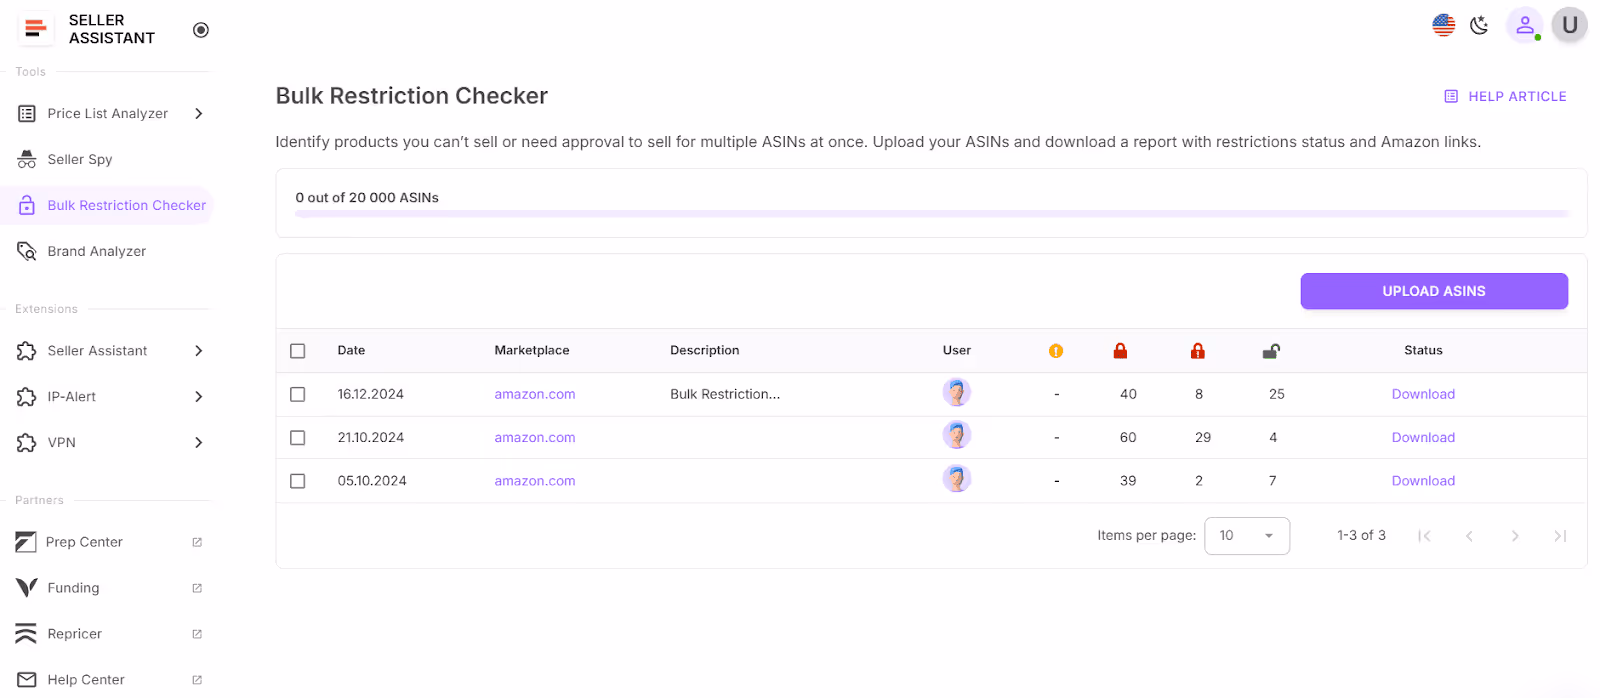The height and width of the screenshot is (698, 1600).
Task: Click the Brand Analyzer tag icon
Action: coord(27,252)
